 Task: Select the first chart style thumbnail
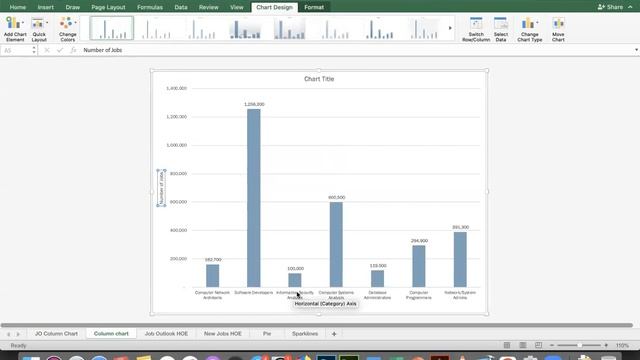point(111,28)
